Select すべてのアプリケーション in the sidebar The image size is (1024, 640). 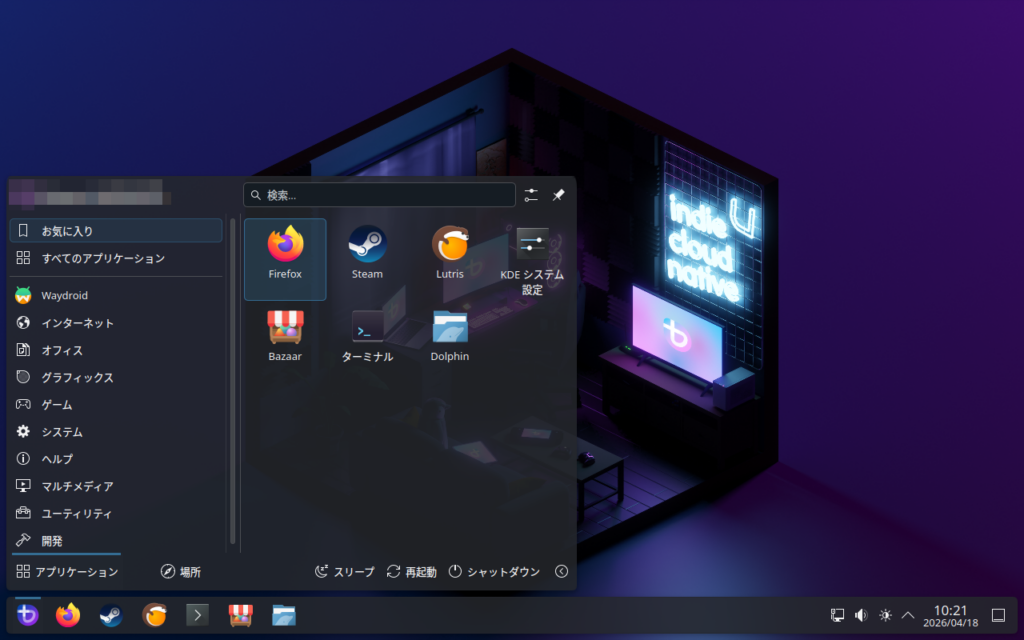102,258
